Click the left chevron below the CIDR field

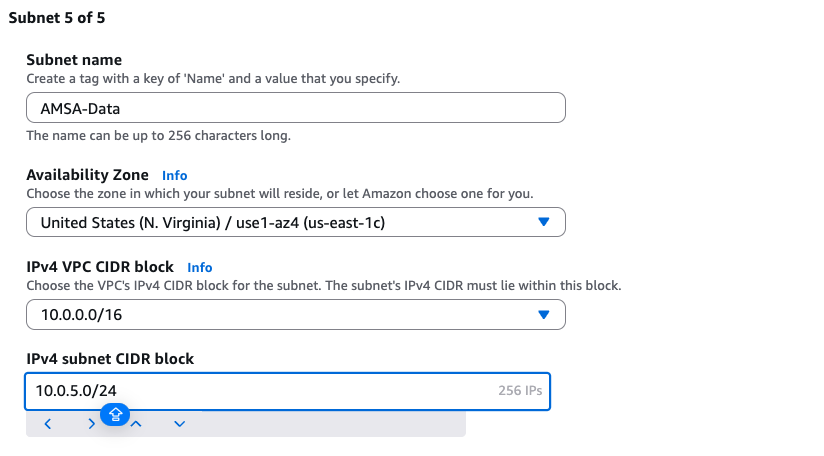tap(47, 424)
